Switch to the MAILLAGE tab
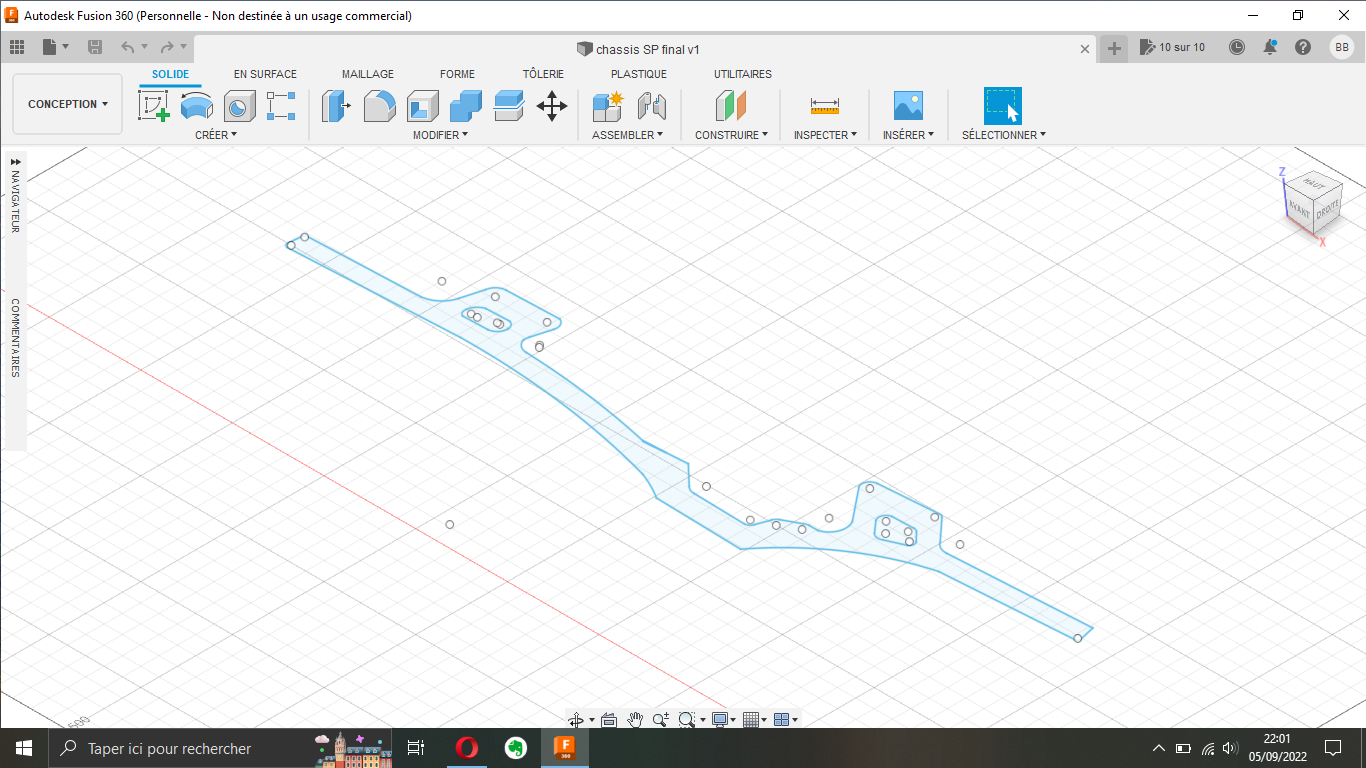This screenshot has width=1366, height=768. (x=368, y=74)
